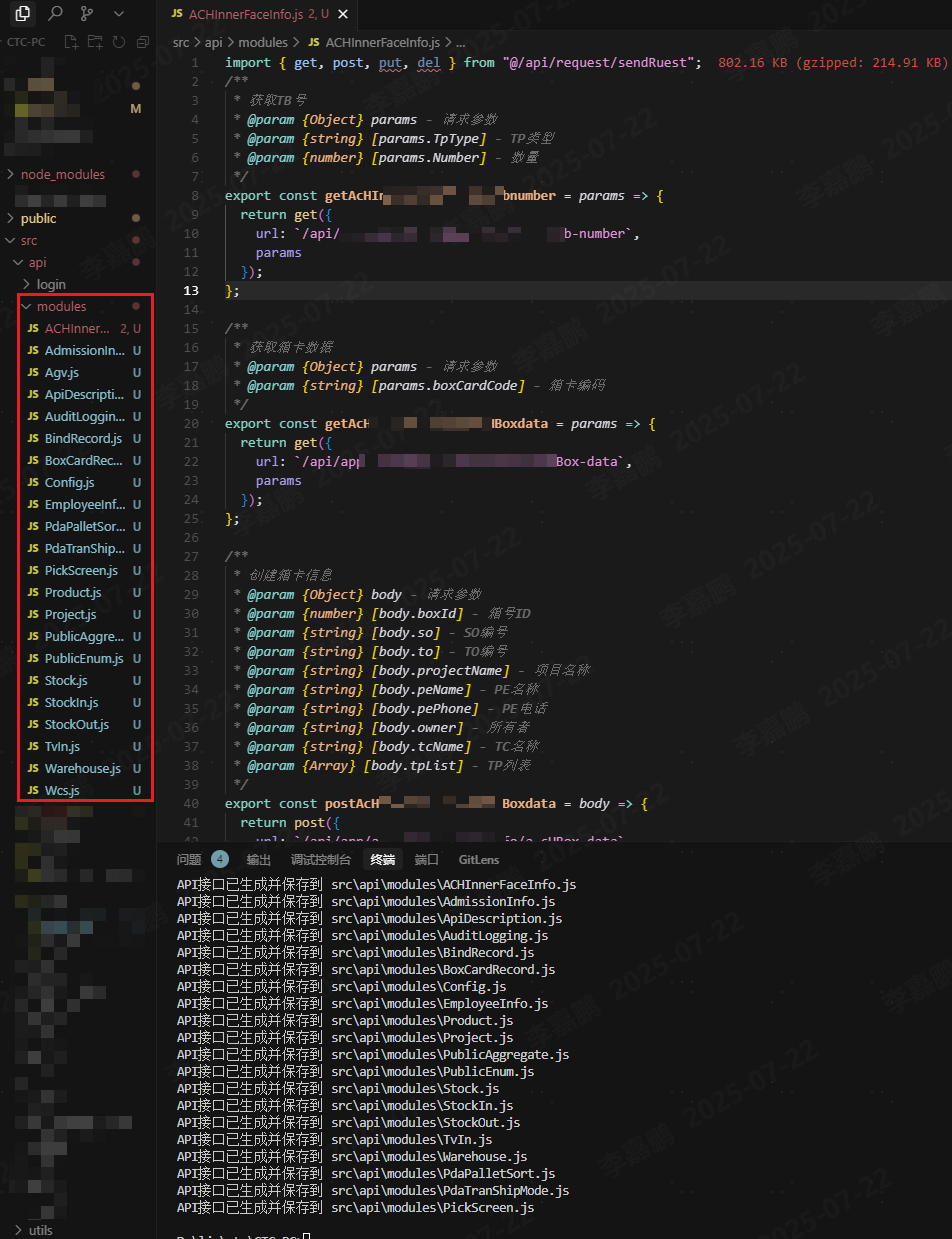Viewport: 952px width, 1239px height.
Task: Expand the login folder
Action: tap(51, 284)
